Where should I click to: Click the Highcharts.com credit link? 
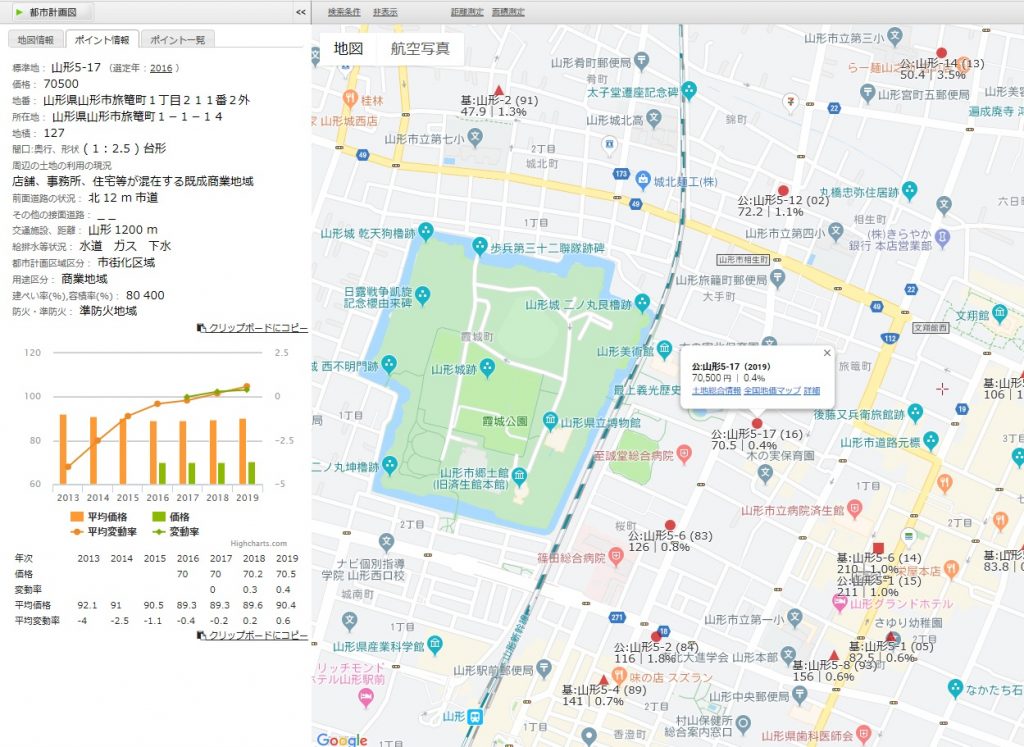tap(259, 543)
